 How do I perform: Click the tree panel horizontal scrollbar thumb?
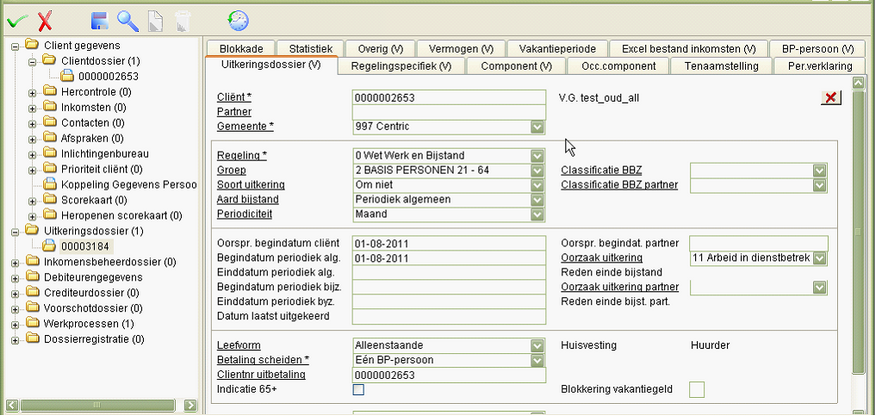[98, 405]
